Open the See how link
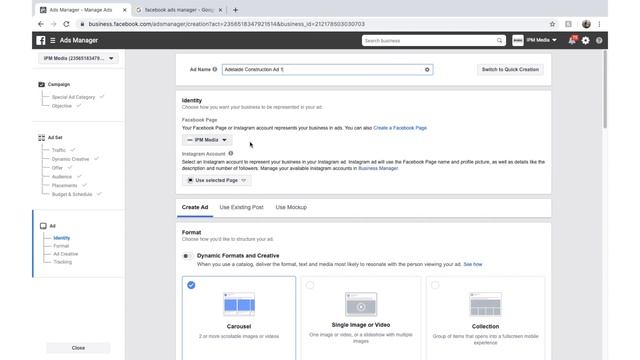 pyautogui.click(x=473, y=264)
